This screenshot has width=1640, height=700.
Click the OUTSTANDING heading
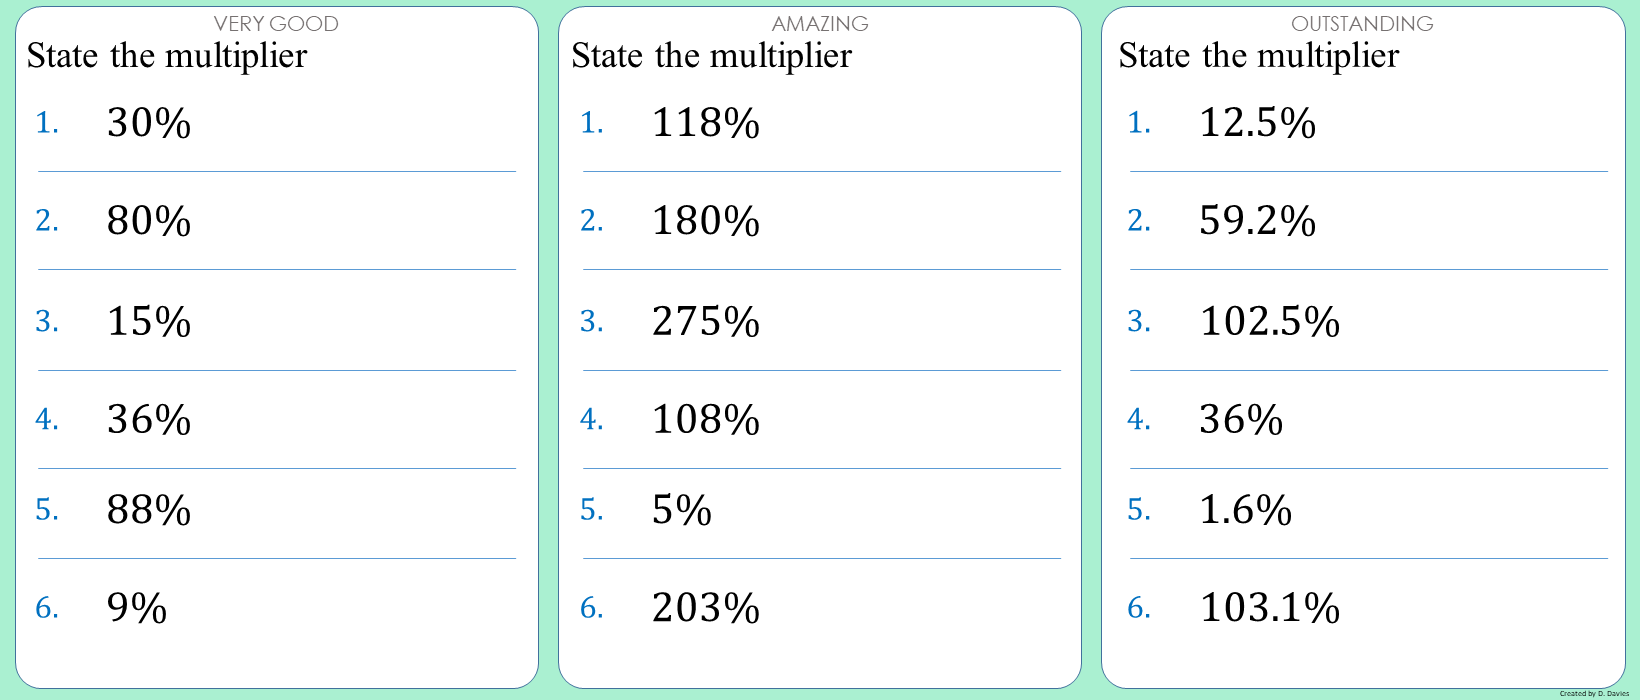click(x=1362, y=23)
